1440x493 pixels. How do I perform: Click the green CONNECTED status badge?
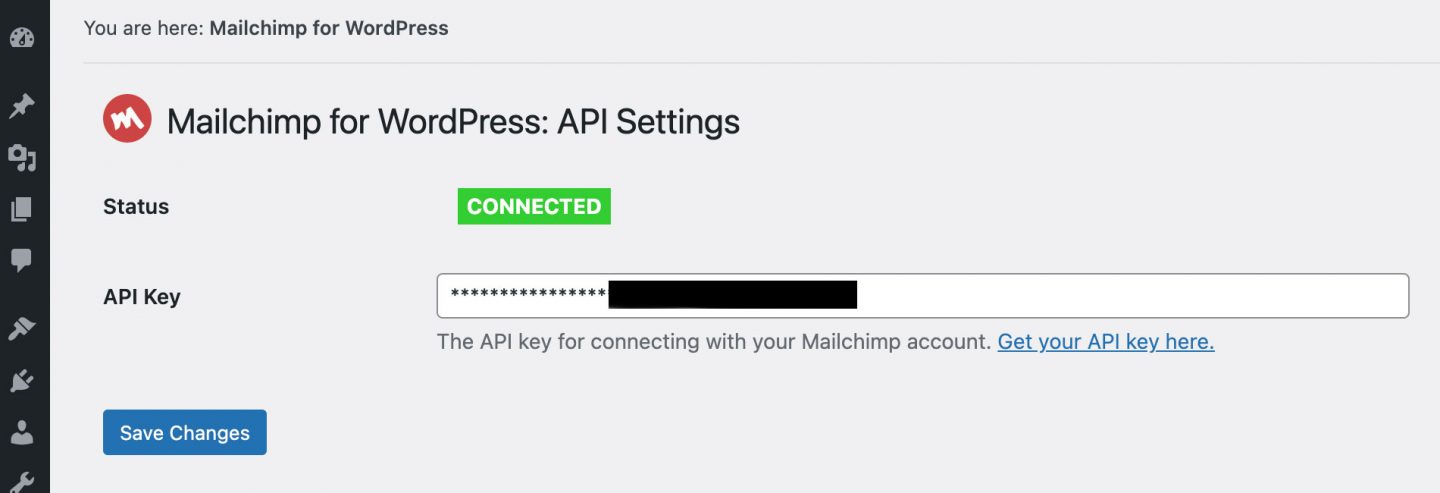tap(534, 206)
